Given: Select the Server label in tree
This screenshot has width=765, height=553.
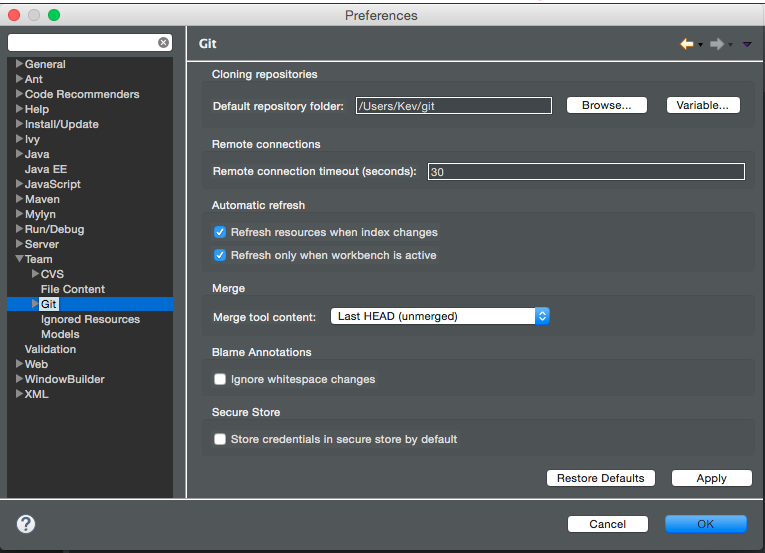Looking at the screenshot, I should (x=41, y=244).
